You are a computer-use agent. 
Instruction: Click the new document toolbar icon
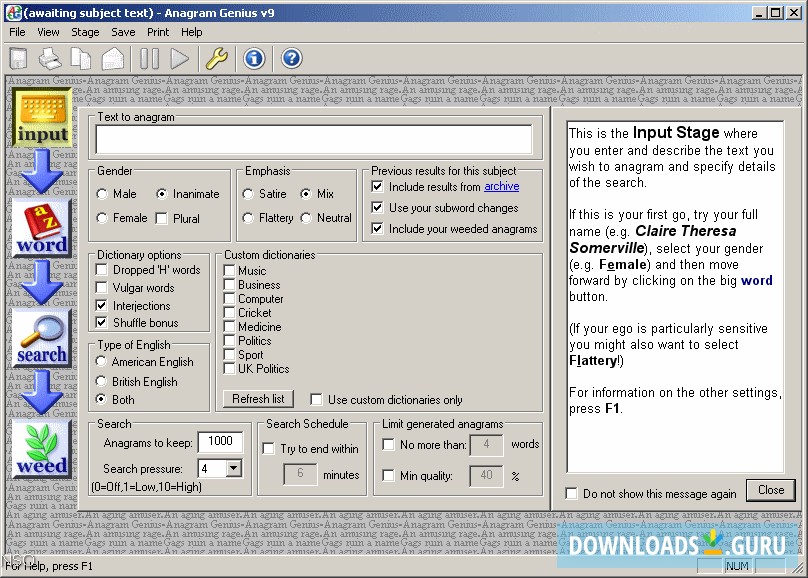19,58
